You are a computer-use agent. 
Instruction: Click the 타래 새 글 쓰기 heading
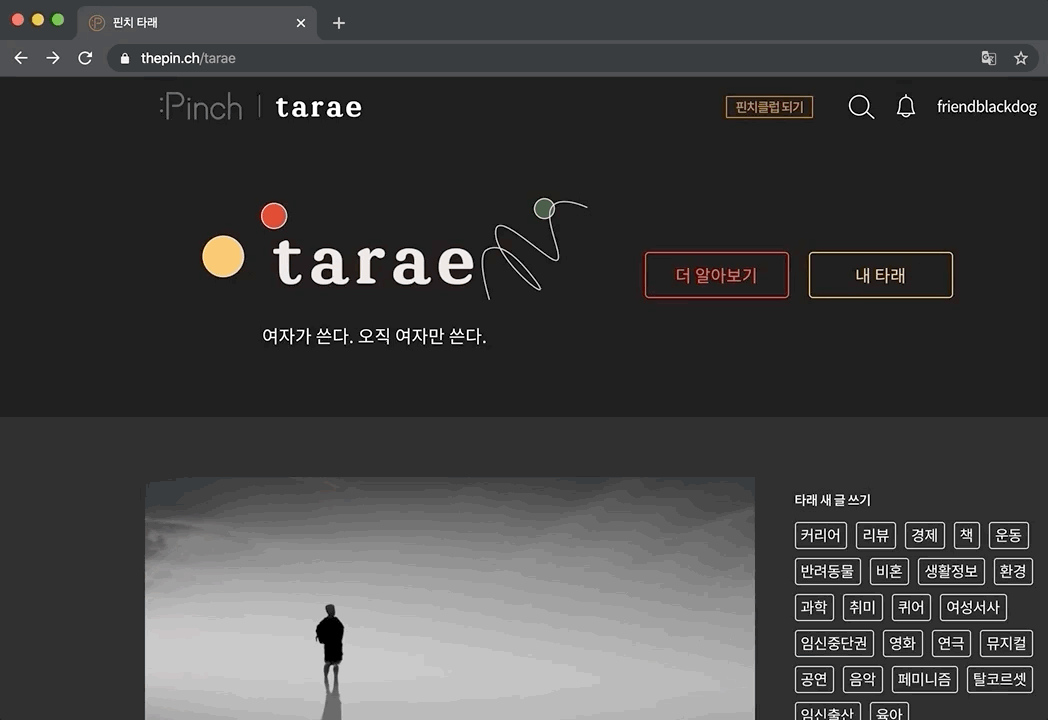click(x=832, y=500)
